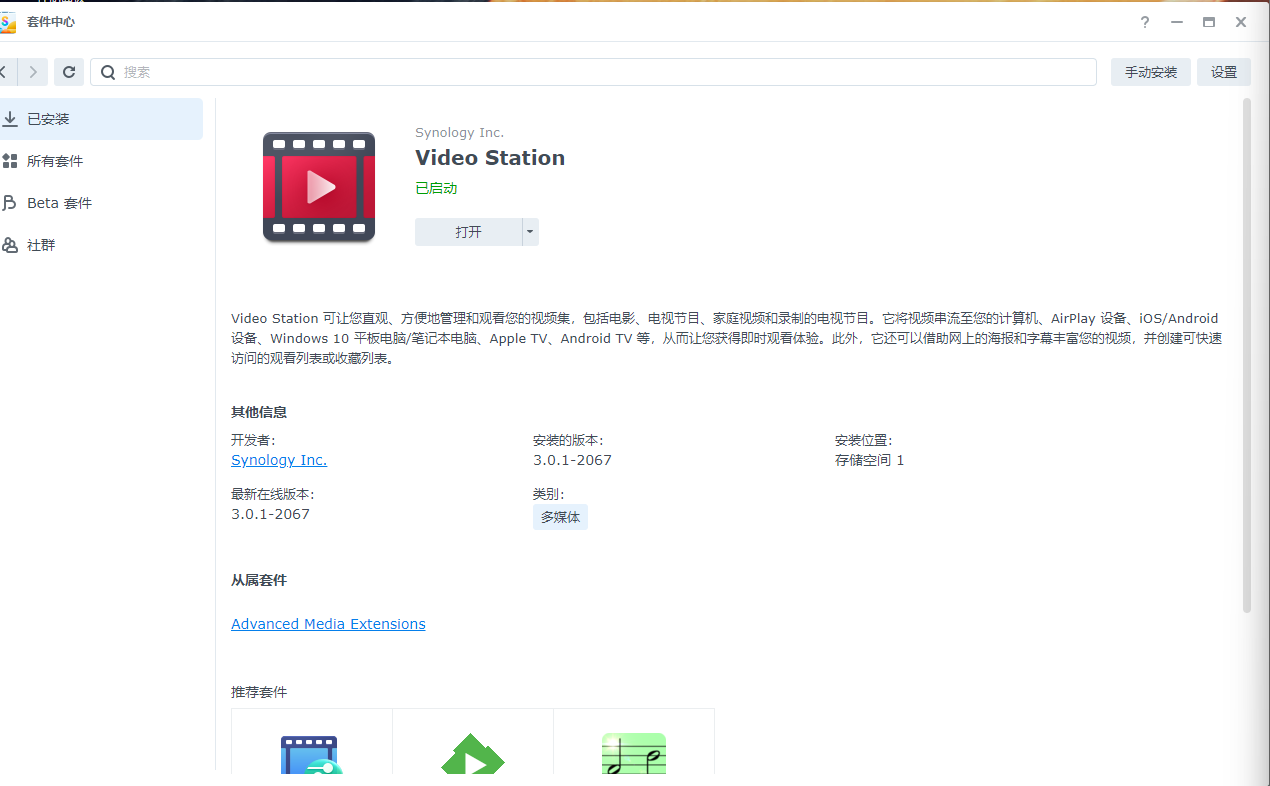Click the 多媒体 category tag
1270x786 pixels.
[x=560, y=517]
